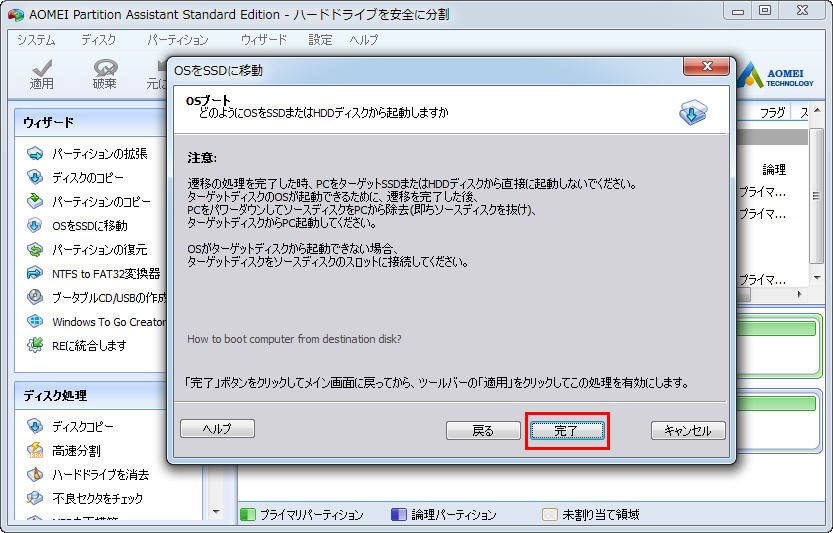Open the 設定 menu
This screenshot has width=833, height=533.
click(x=320, y=40)
